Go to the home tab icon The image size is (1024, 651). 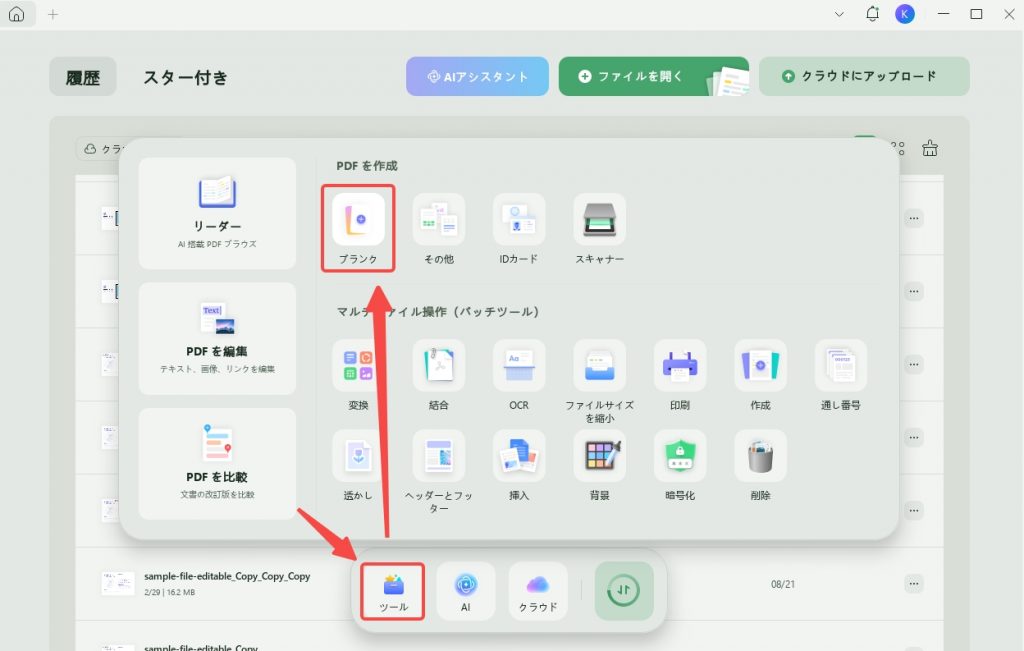coord(17,14)
